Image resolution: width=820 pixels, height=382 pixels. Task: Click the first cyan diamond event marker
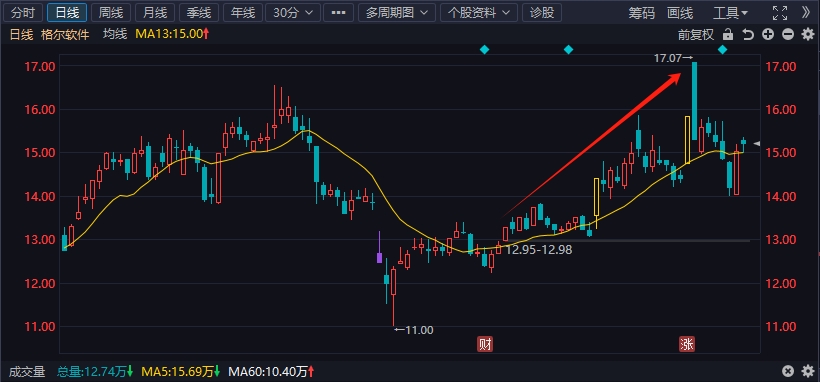(484, 50)
